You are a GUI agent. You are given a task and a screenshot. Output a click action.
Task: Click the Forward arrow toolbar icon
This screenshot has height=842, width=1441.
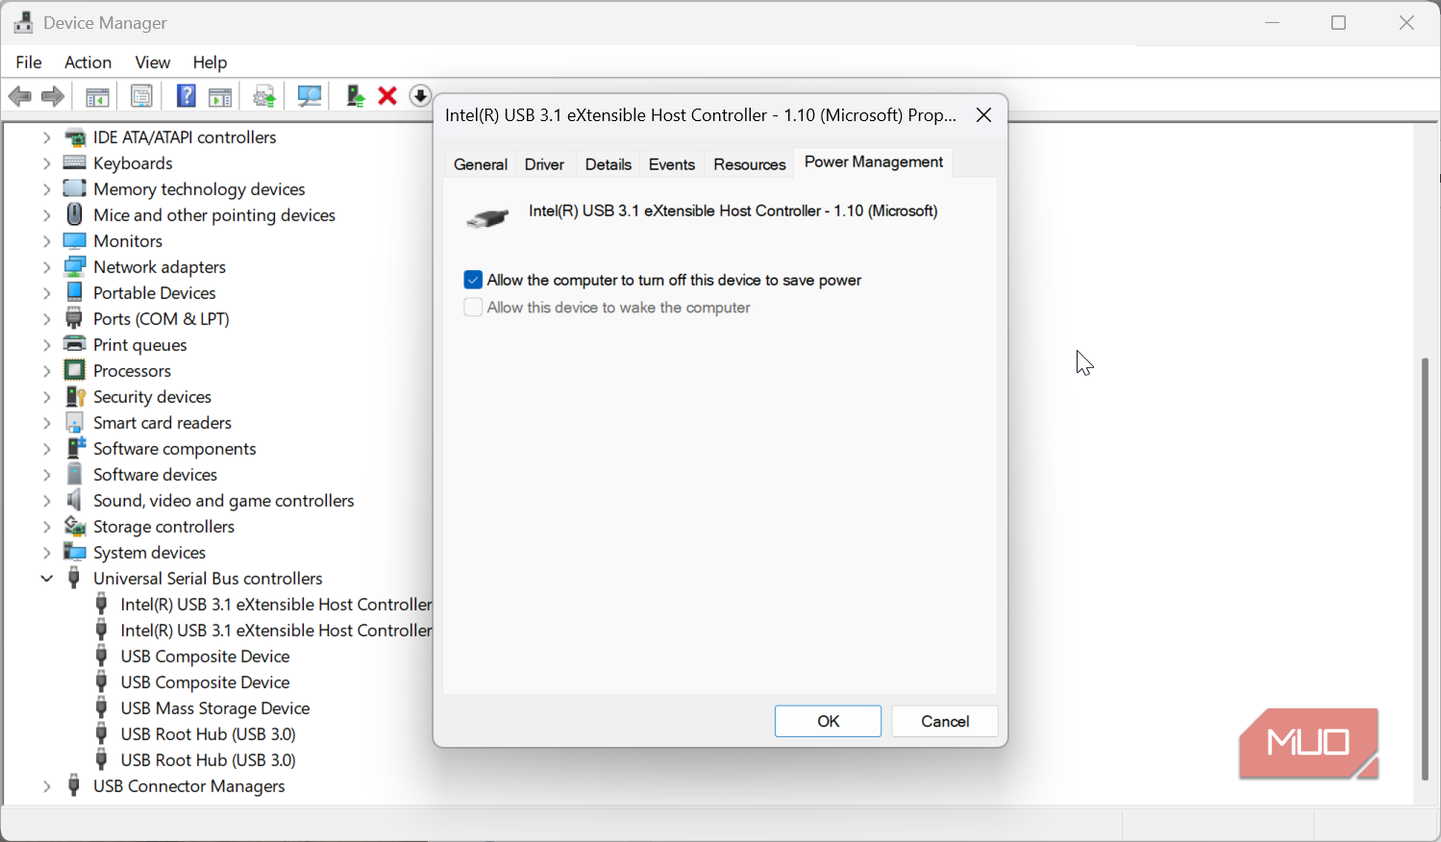click(53, 96)
